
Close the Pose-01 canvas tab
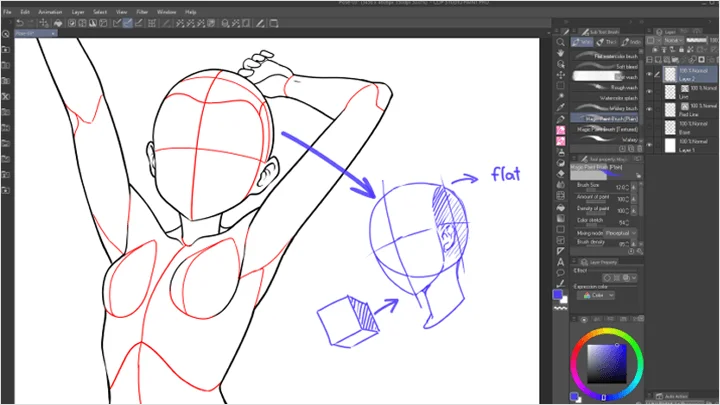click(x=53, y=34)
